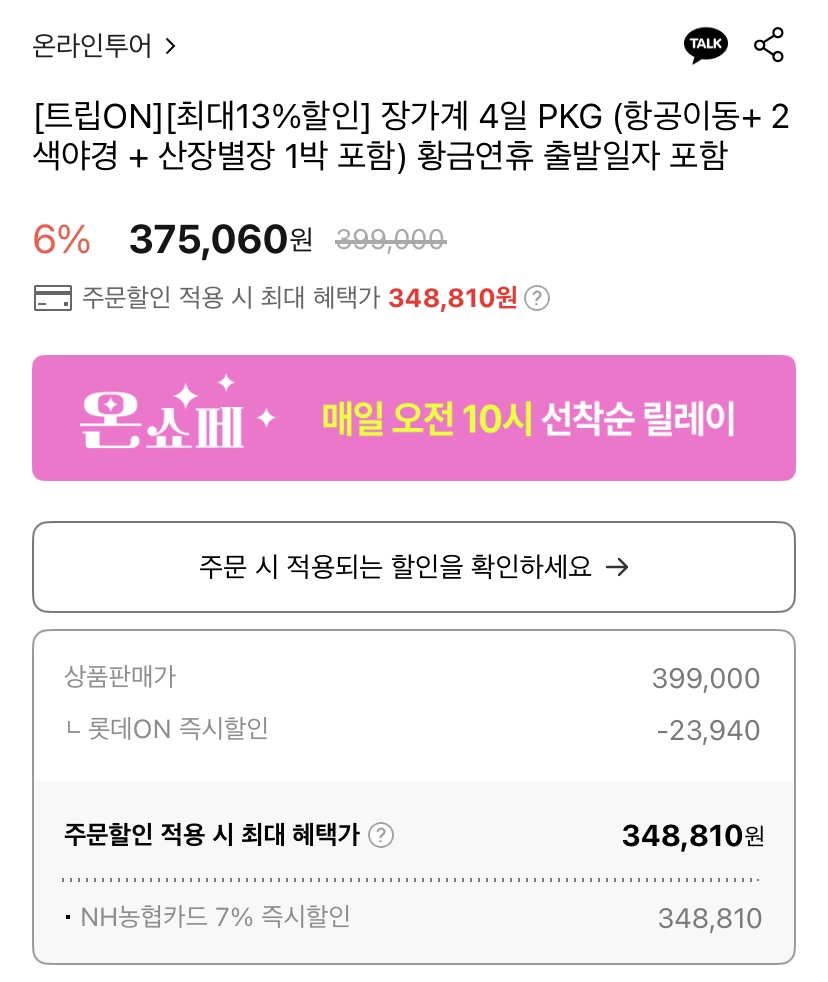Tap the 375,060원 sale price
Viewport: 828px width, 982px height.
click(x=220, y=240)
